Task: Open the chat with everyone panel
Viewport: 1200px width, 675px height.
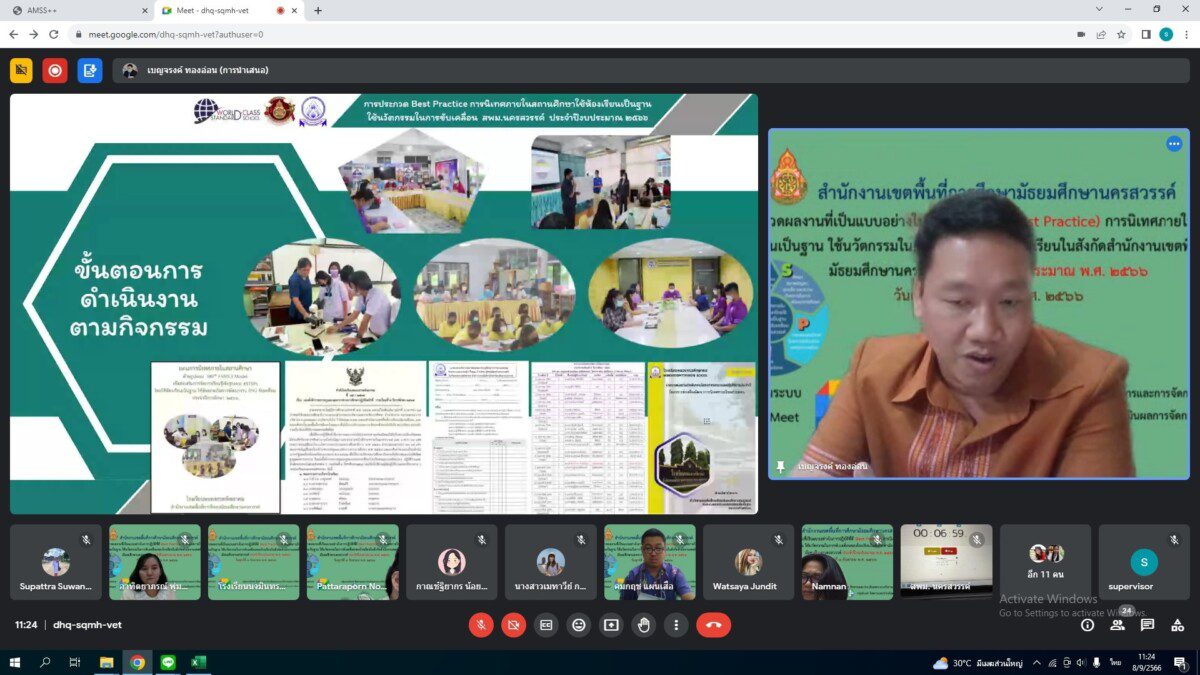Action: pos(1147,625)
